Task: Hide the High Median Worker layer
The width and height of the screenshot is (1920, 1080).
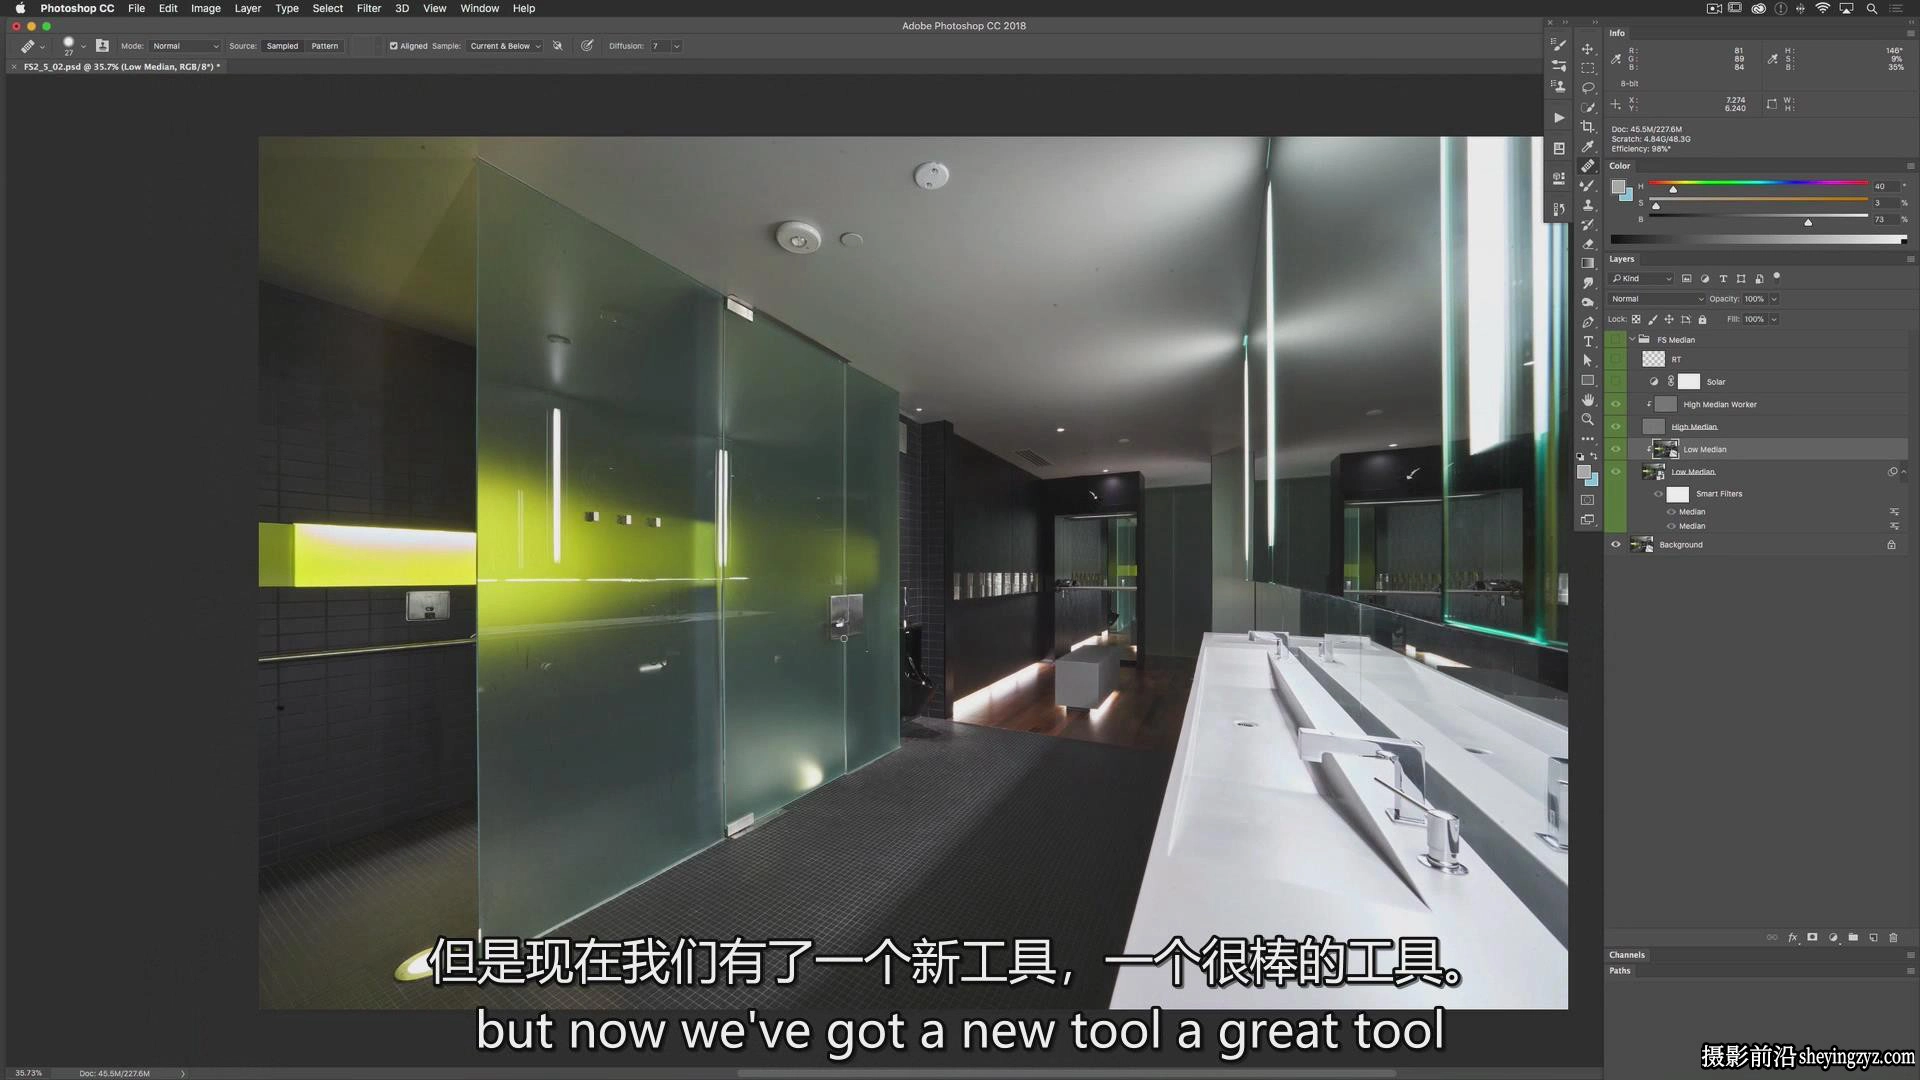Action: [1616, 404]
